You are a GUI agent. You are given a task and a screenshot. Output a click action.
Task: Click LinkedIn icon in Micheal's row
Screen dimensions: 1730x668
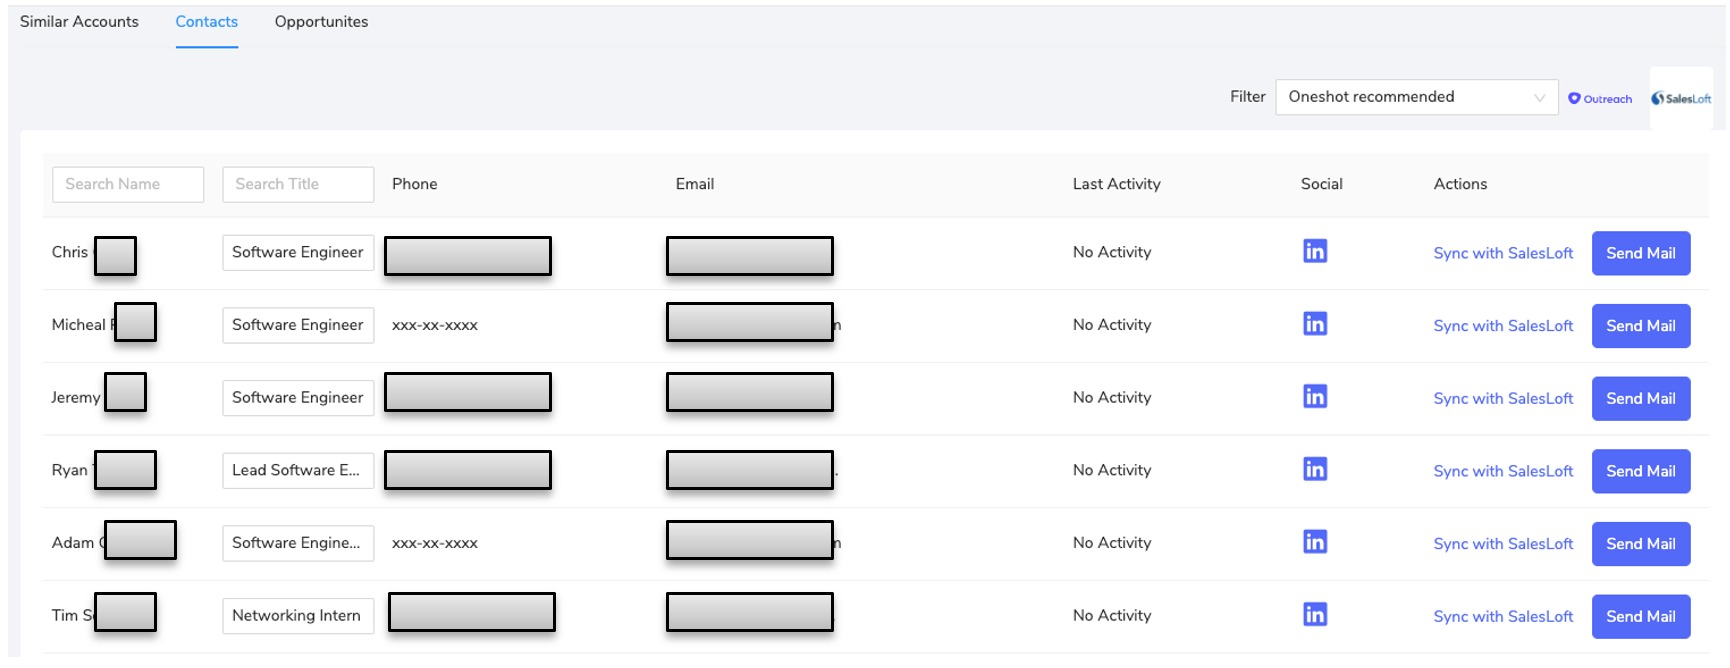(1315, 324)
